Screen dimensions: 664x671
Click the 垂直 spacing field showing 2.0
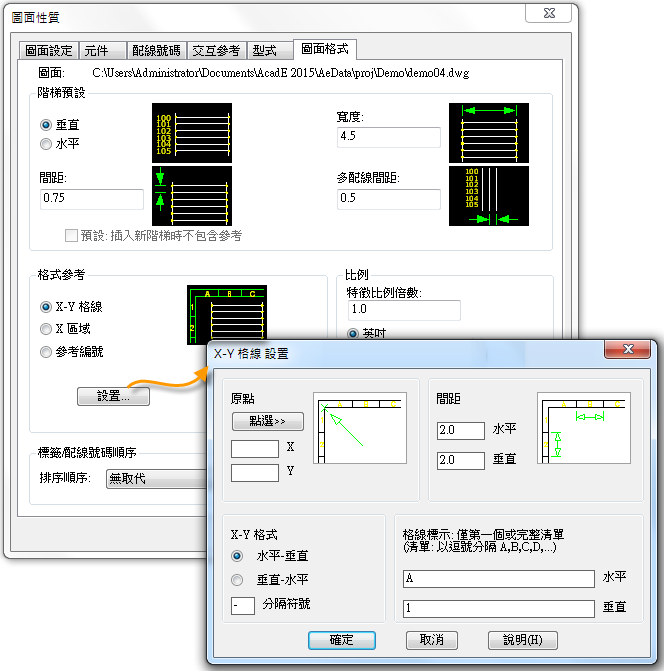pos(461,460)
